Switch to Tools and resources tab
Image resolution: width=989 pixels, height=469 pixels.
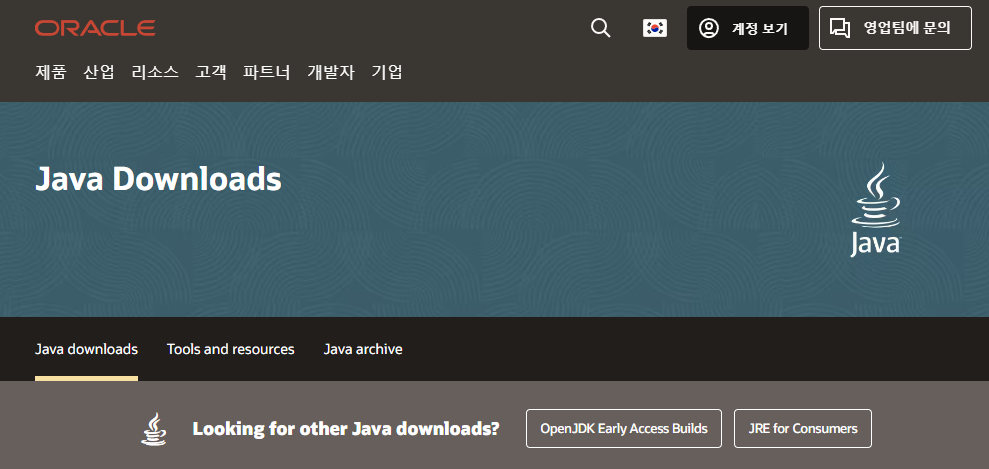click(231, 349)
